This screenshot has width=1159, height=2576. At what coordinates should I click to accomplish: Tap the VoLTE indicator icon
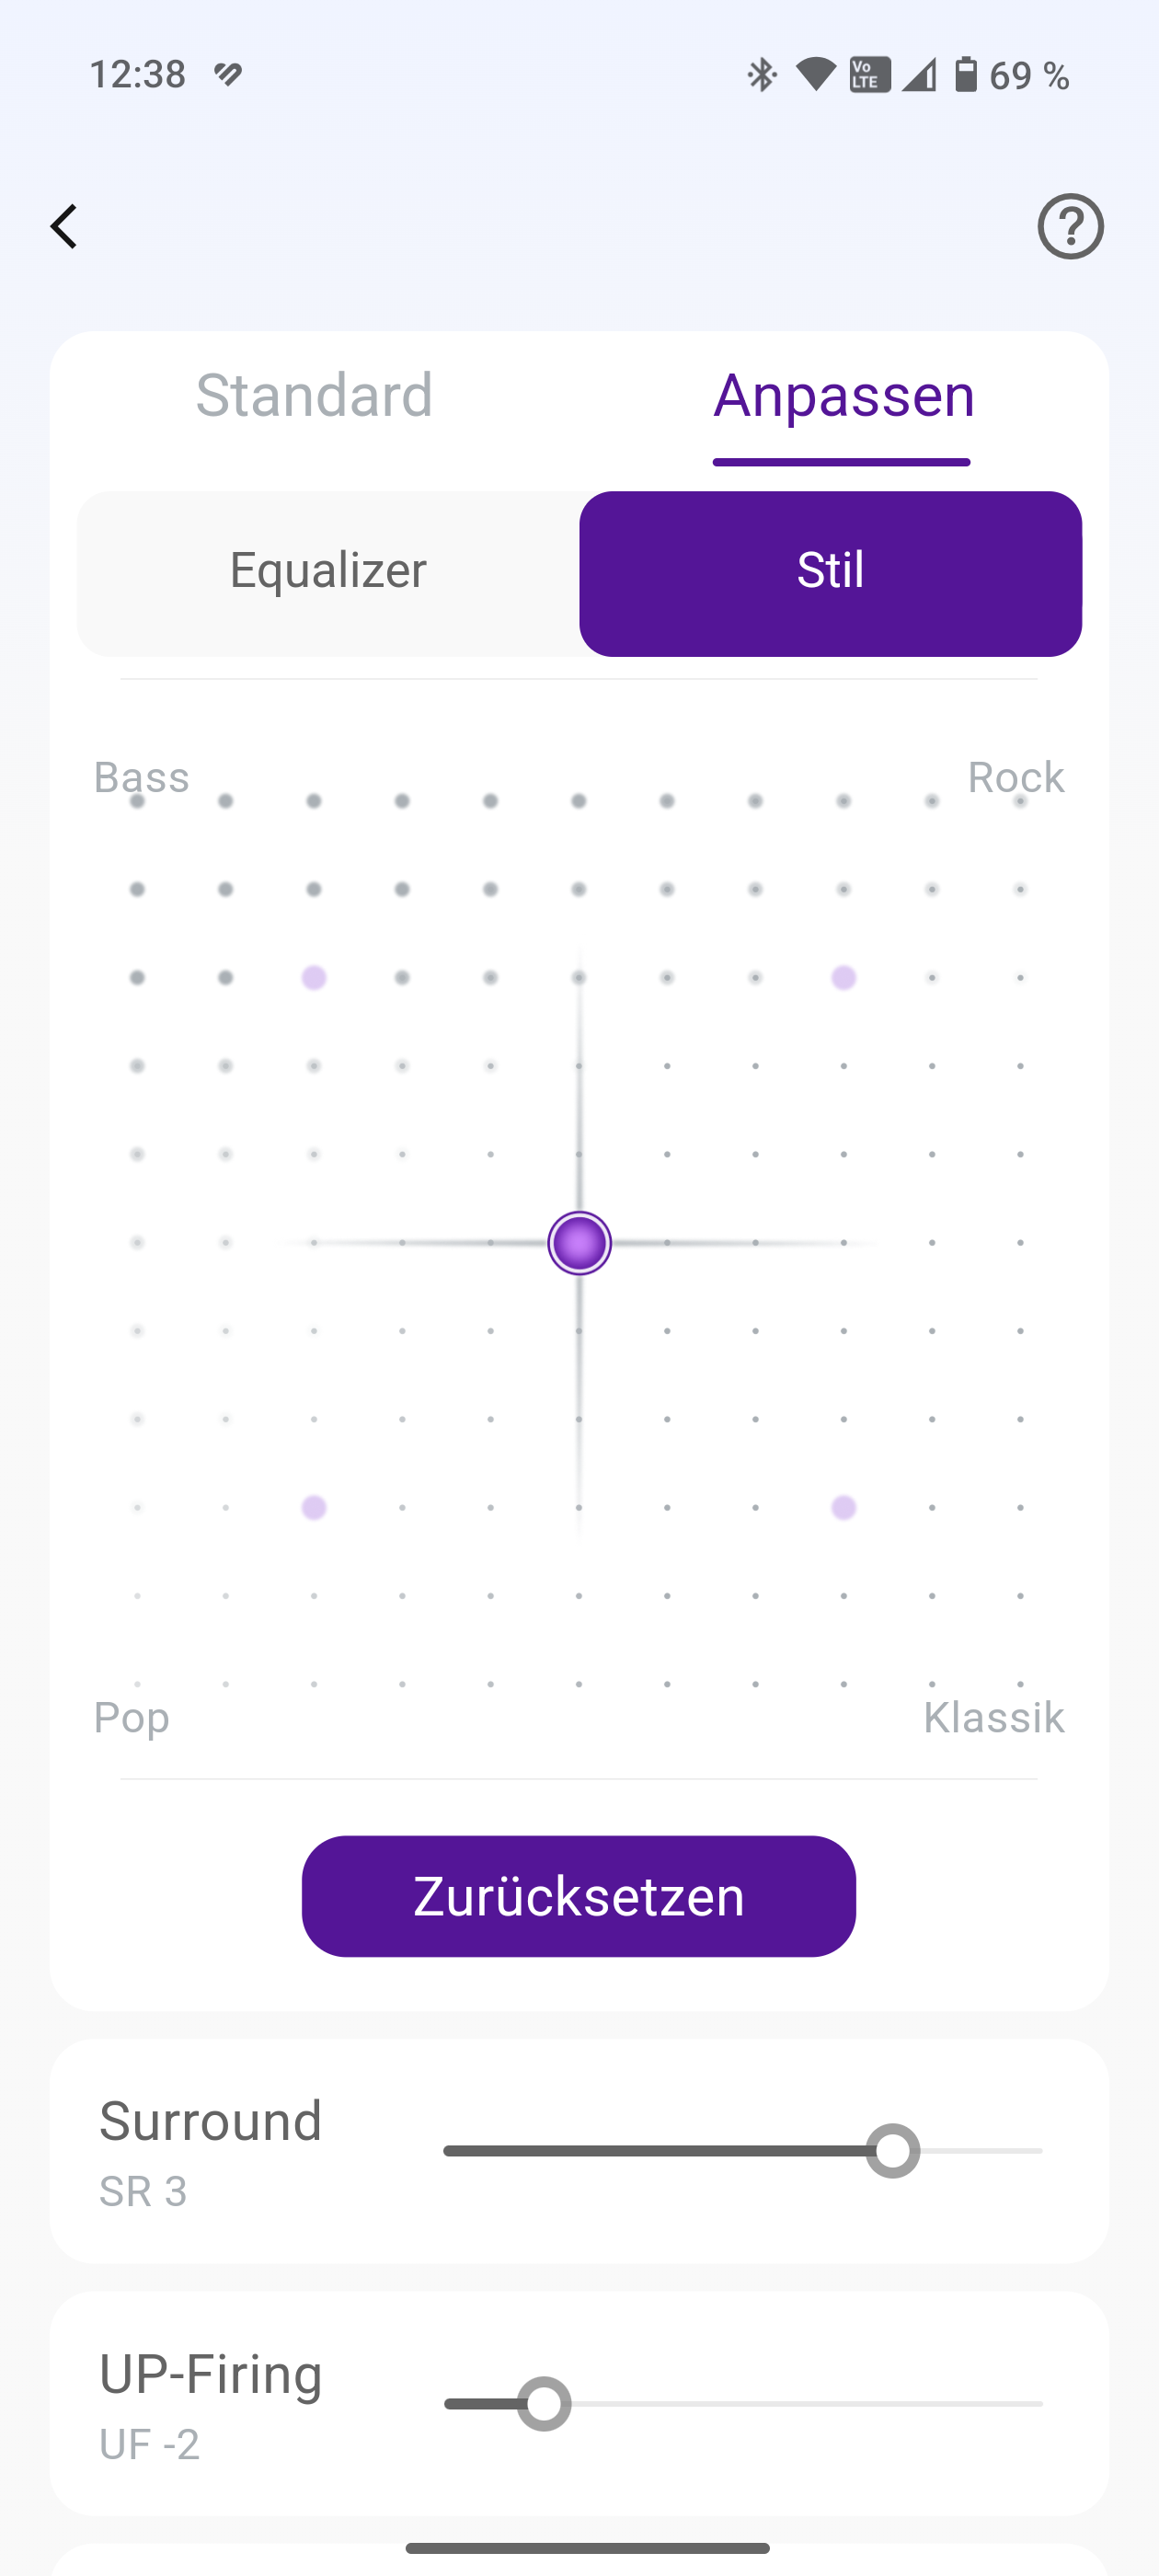(x=869, y=74)
